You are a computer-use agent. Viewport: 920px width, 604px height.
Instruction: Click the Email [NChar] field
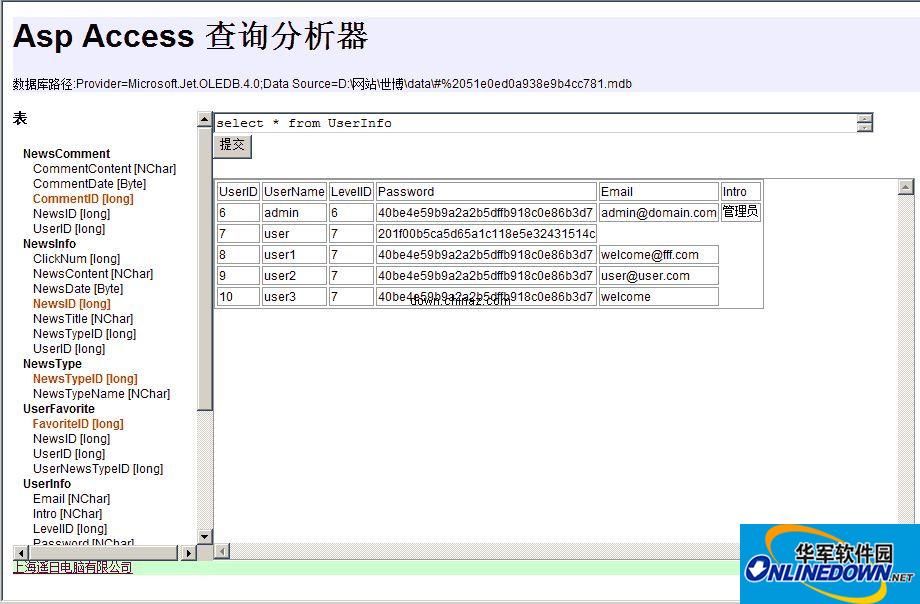pos(72,499)
